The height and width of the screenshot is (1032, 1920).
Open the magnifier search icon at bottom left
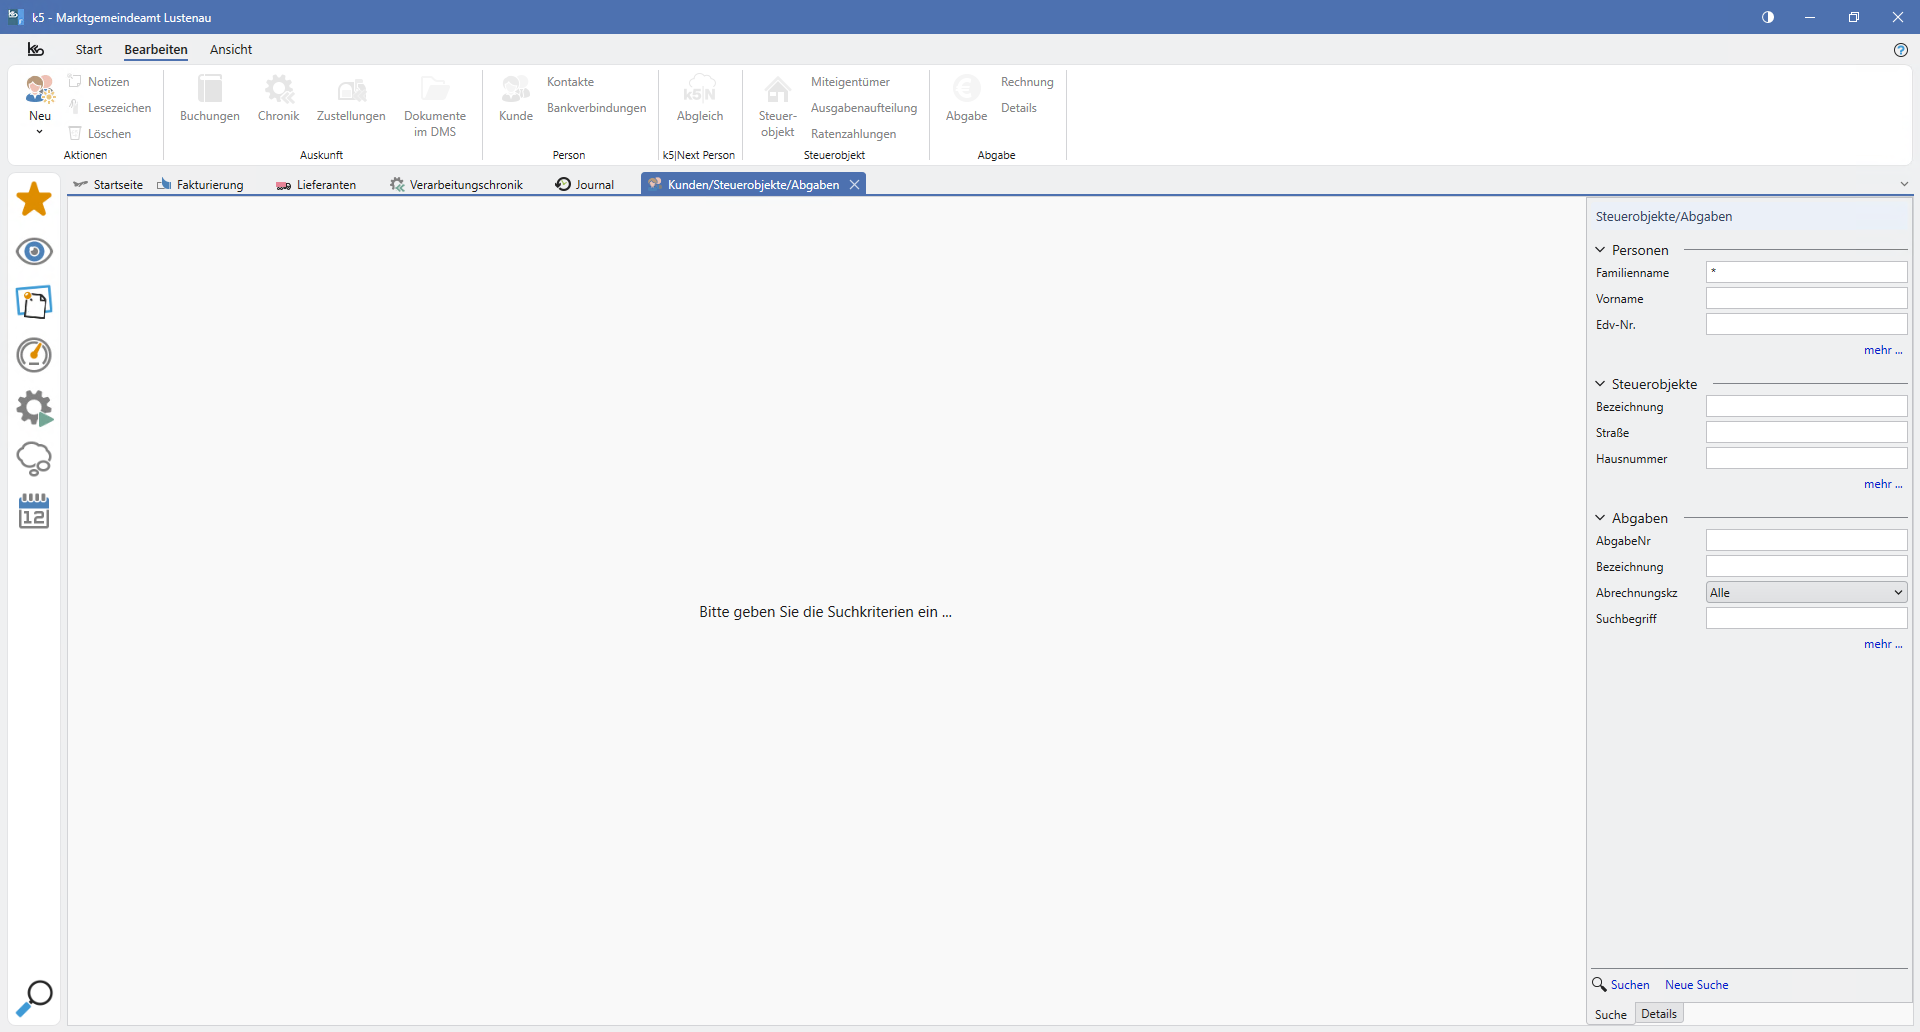tap(34, 997)
